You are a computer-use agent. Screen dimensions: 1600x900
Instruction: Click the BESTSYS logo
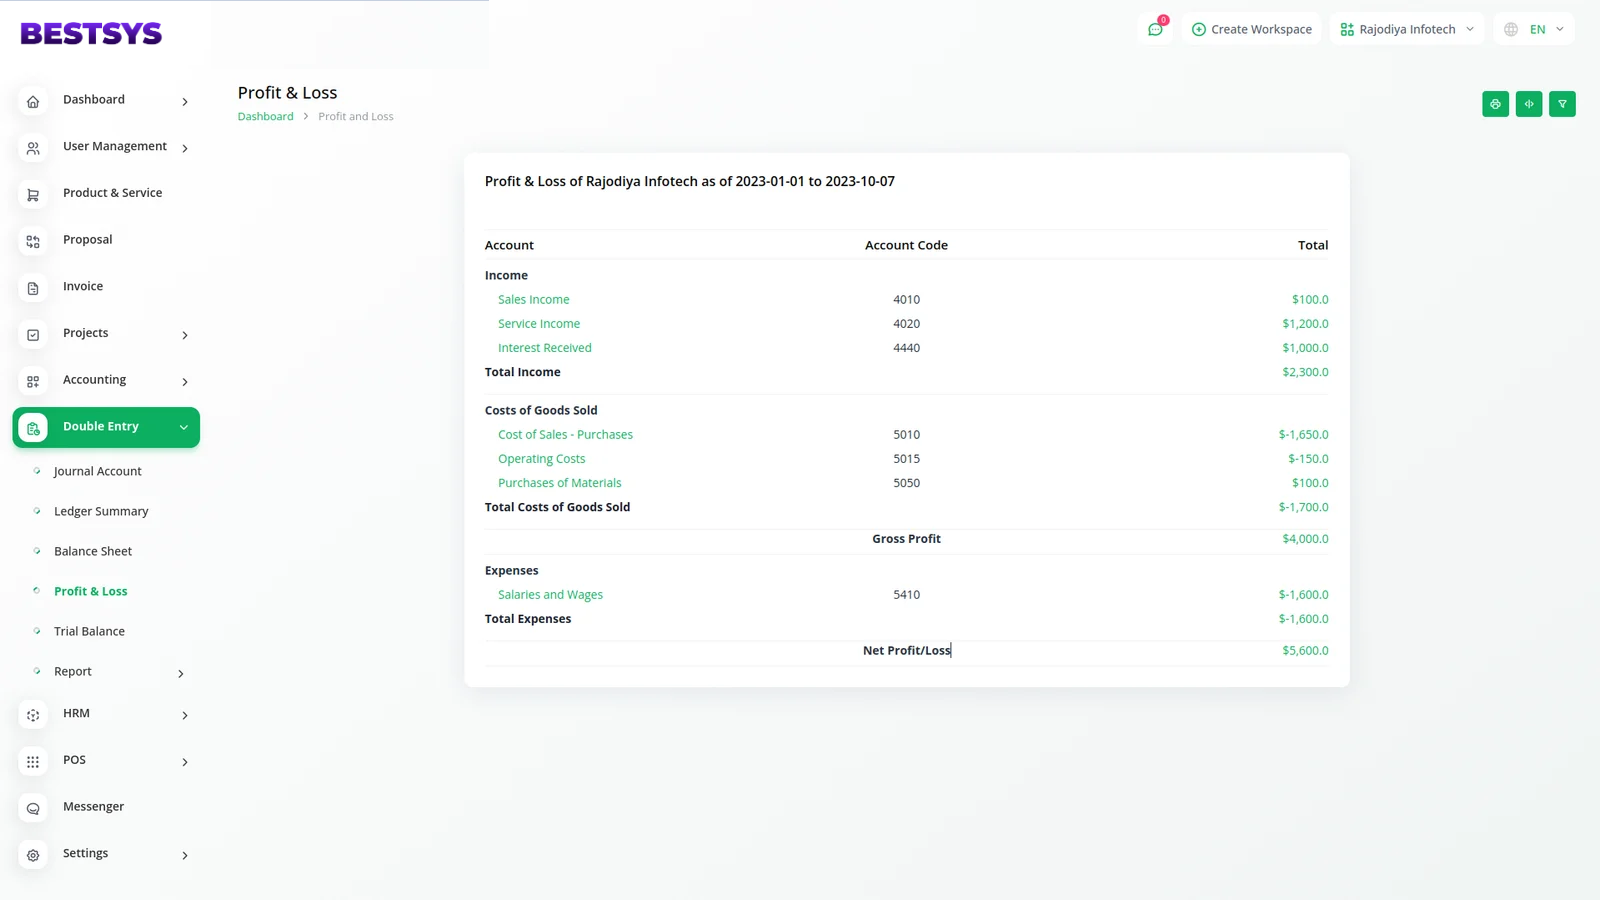[x=91, y=34]
